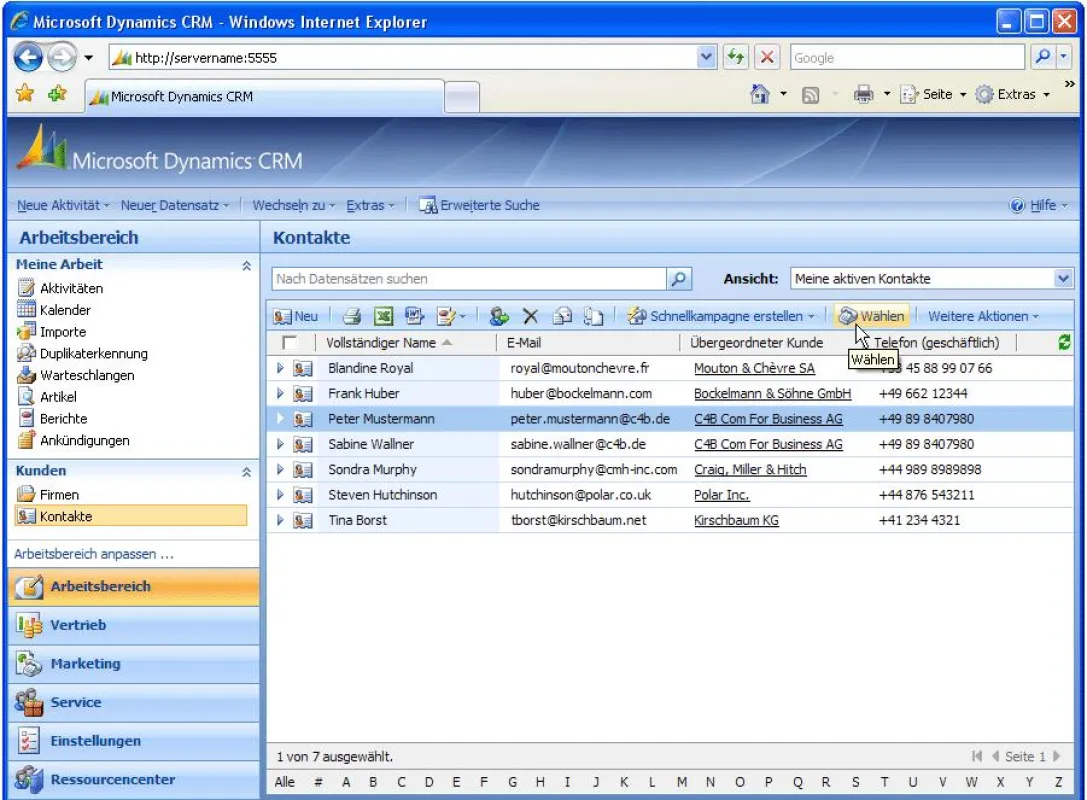The image size is (1087, 800).
Task: Click the browser RSS feeds icon
Action: coord(810,95)
